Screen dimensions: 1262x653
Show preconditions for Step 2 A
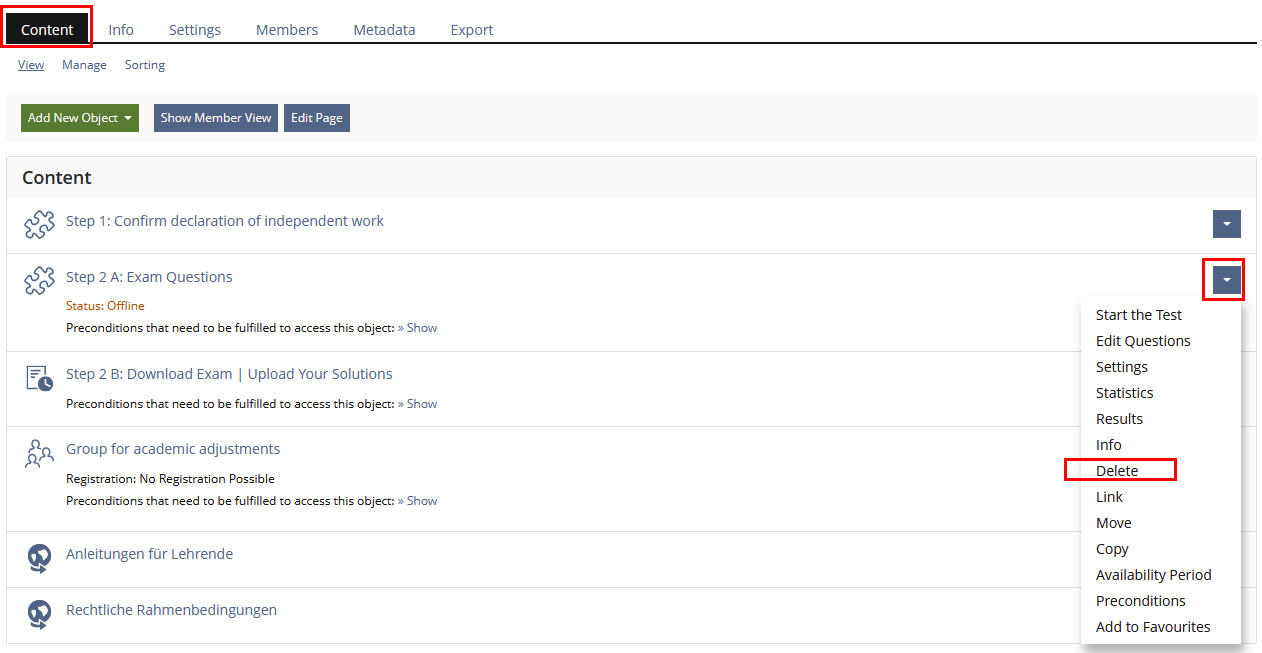point(417,328)
